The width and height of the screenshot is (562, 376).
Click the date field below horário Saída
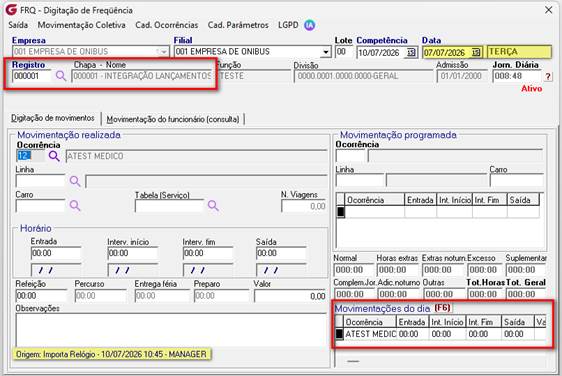(281, 270)
